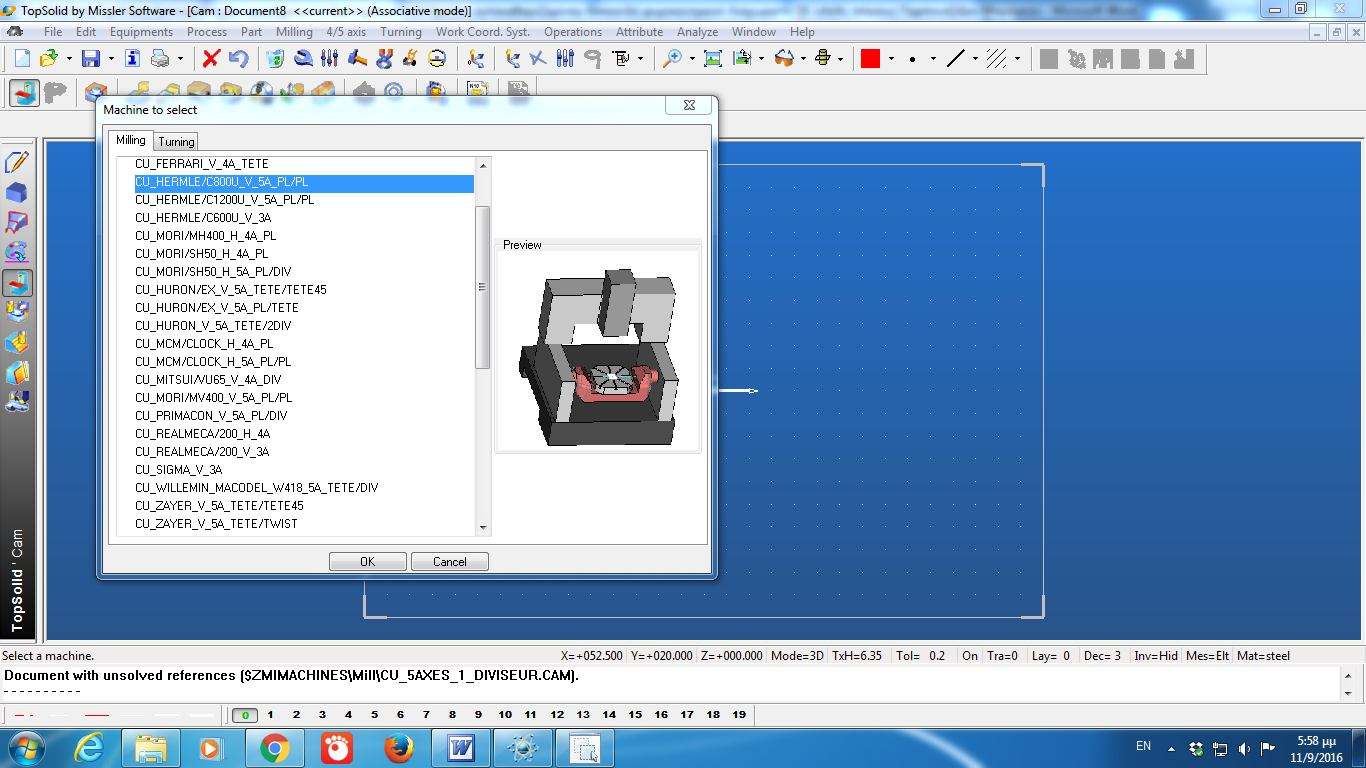Open the Milling menu

click(x=294, y=32)
